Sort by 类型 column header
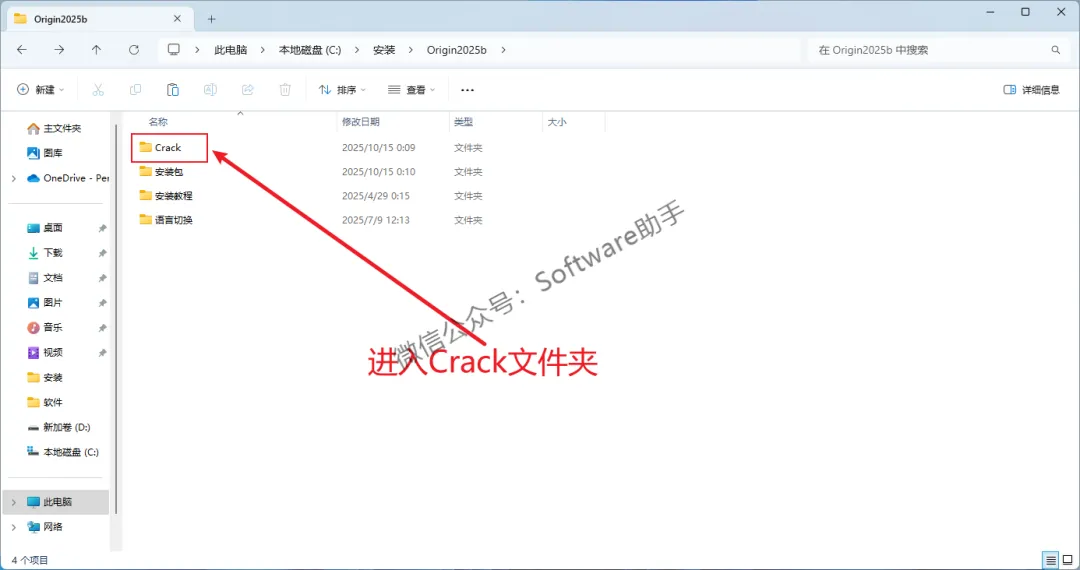 tap(464, 121)
